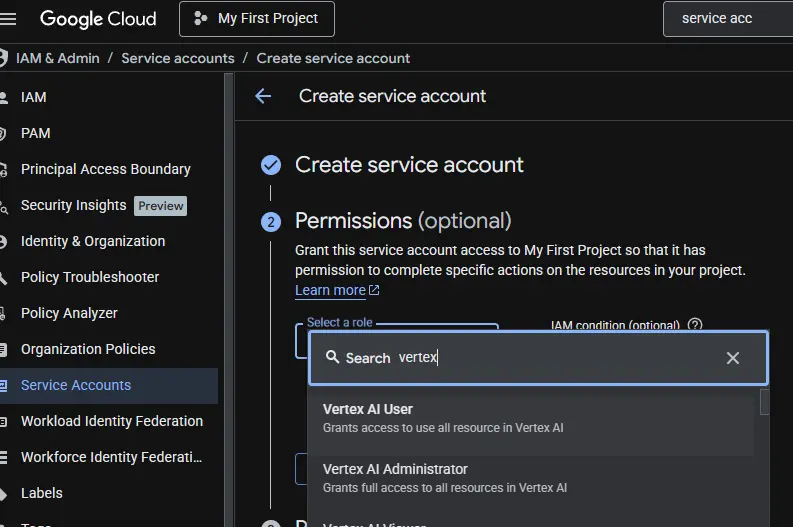Click the role list scrollbar thumb
Viewport: 793px width, 527px height.
(x=765, y=402)
